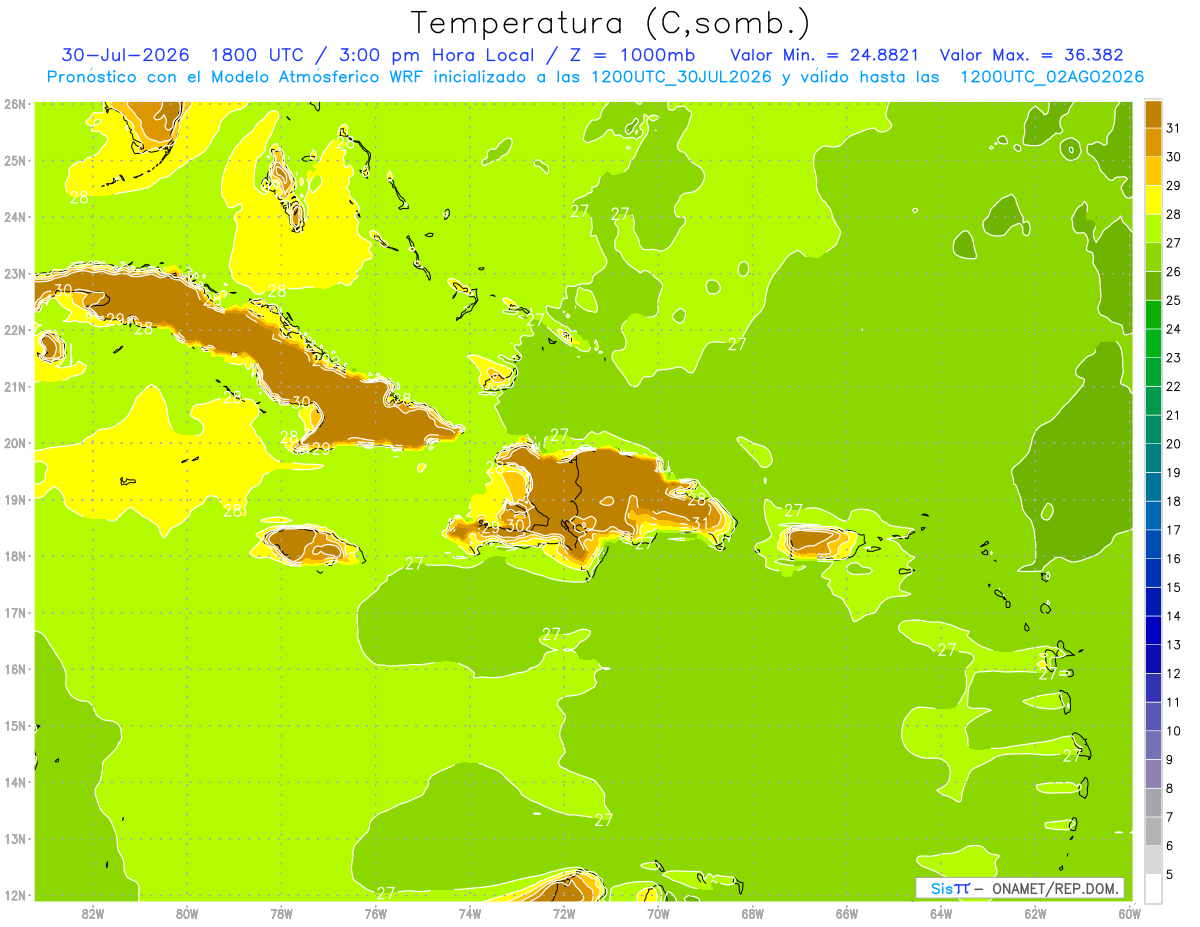
Task: Click the latitude axis label "22N"
Action: pyautogui.click(x=15, y=330)
